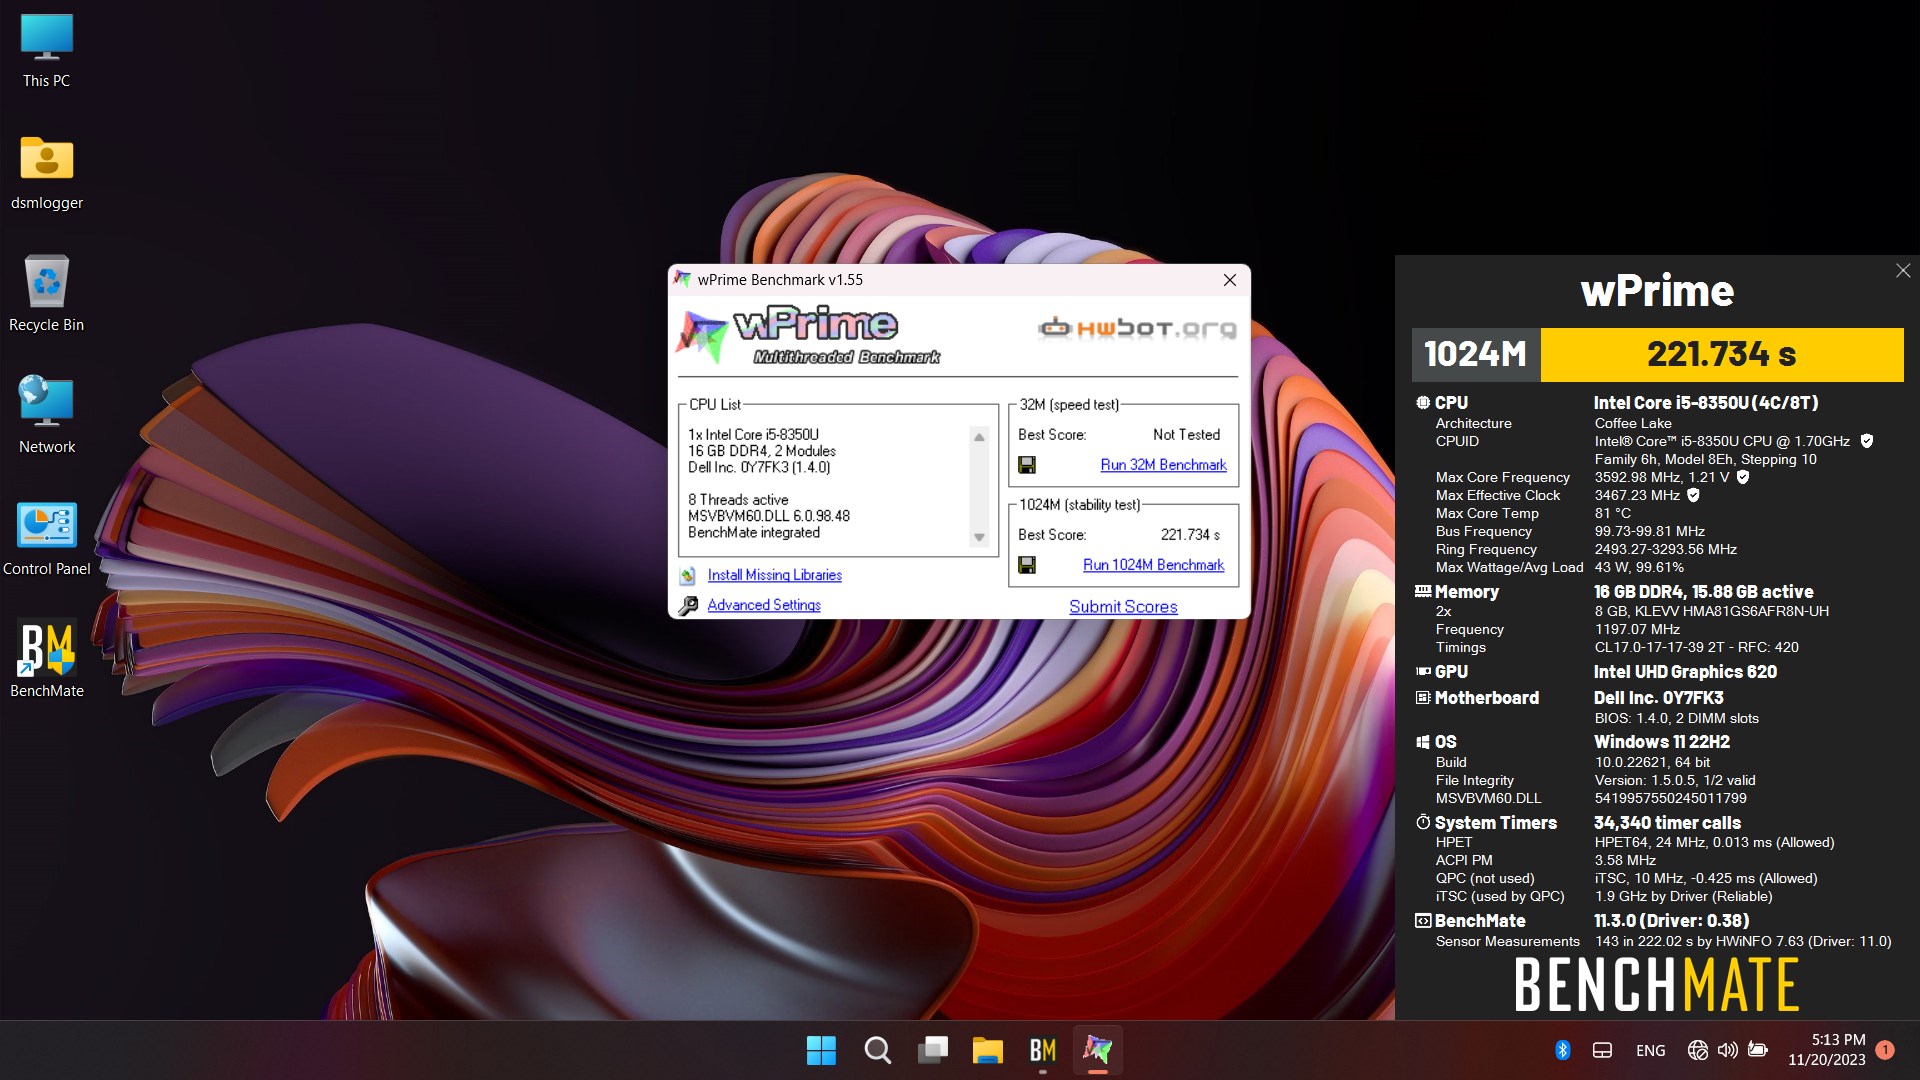Open Install Missing Libraries link
Image resolution: width=1920 pixels, height=1080 pixels.
[x=774, y=575]
